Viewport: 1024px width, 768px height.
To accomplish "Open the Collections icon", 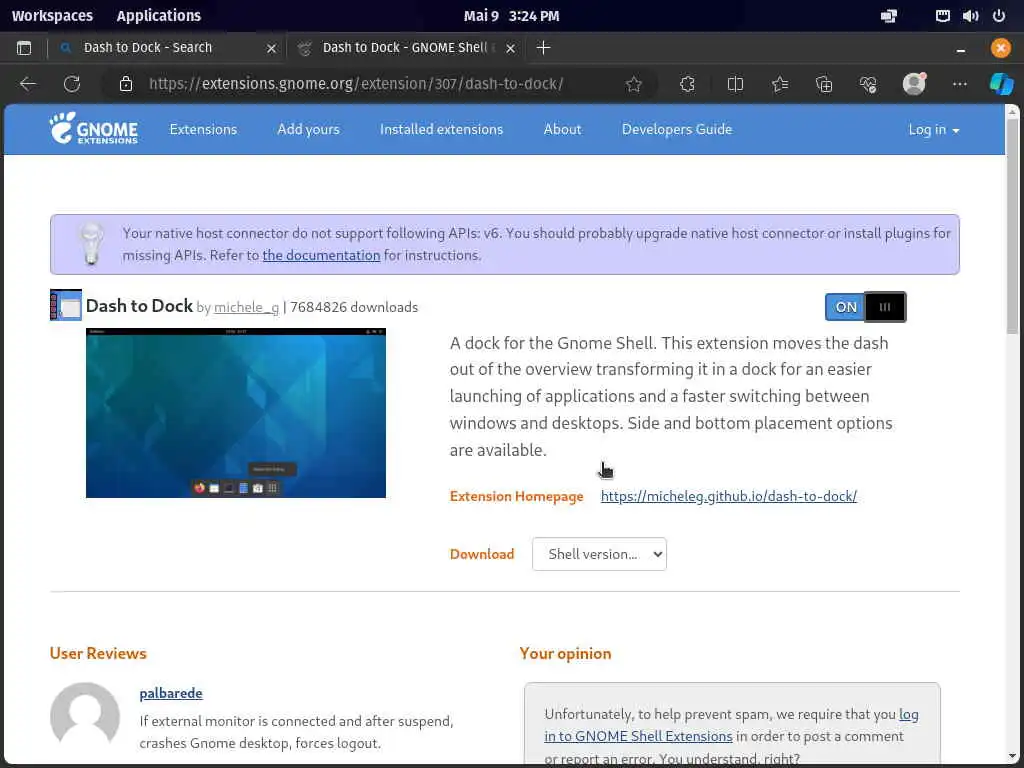I will pyautogui.click(x=824, y=84).
